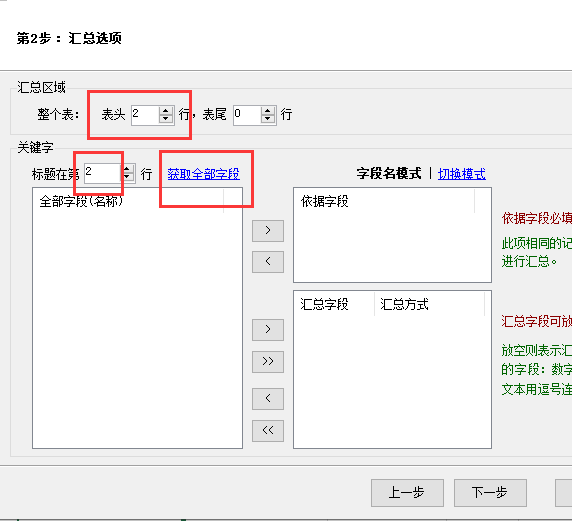
Task: Go back with 上一步 button
Action: [x=407, y=493]
